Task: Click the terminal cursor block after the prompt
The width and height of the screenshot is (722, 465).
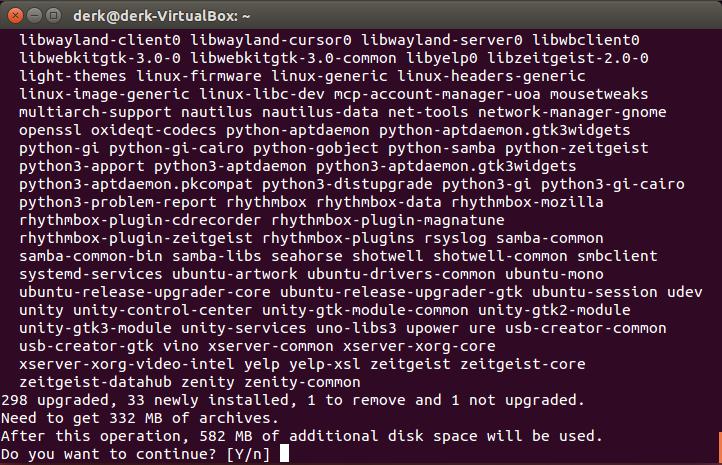Action: (285, 454)
